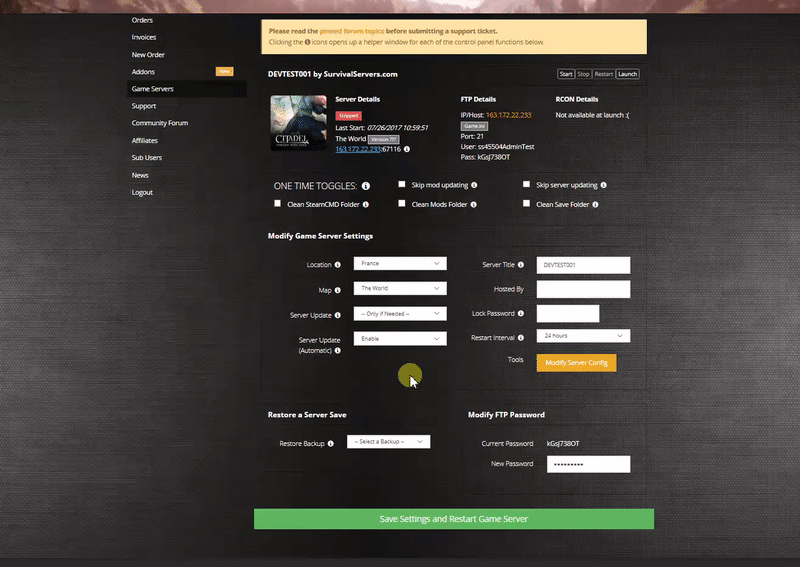
Task: Click the Server Update info icon
Action: [x=337, y=315]
